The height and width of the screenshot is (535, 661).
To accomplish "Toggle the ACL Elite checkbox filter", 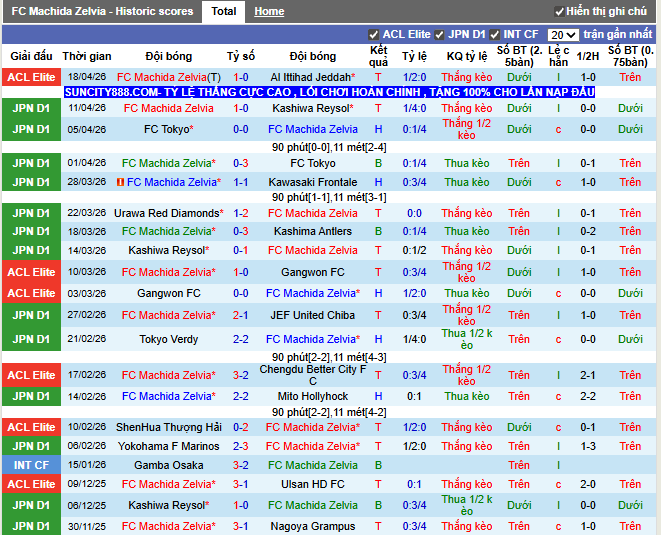I will 374,34.
